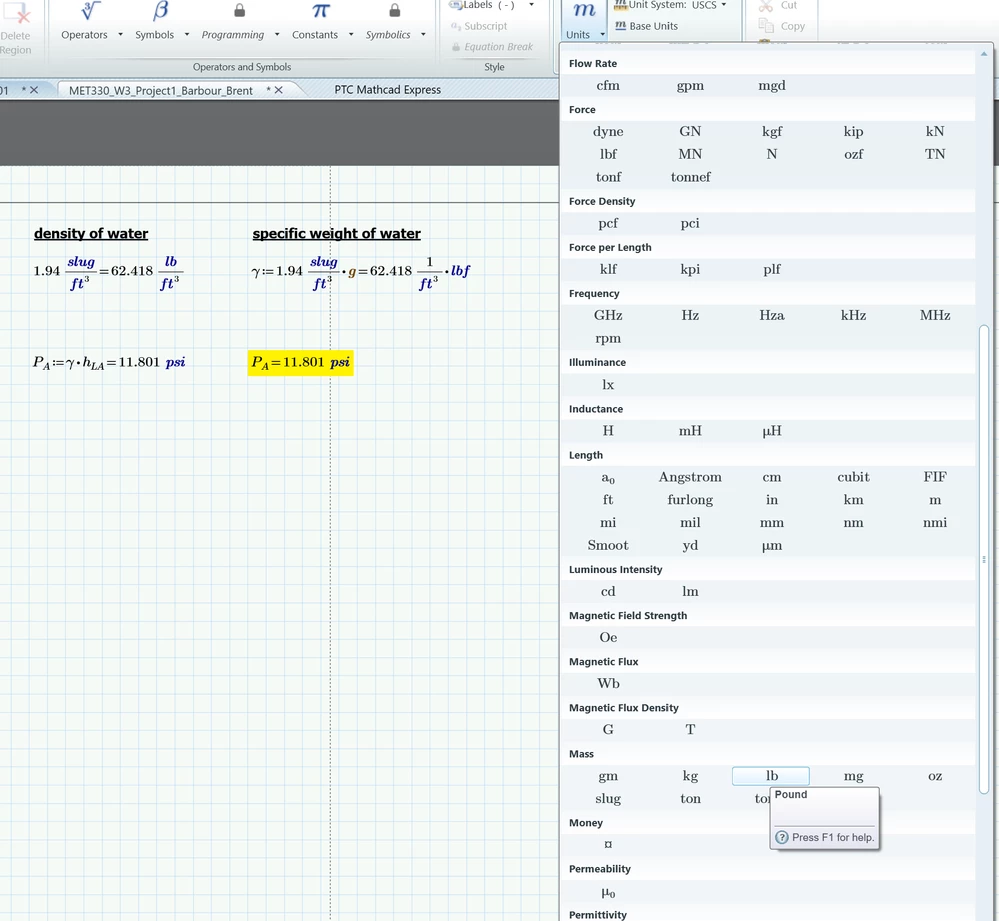The width and height of the screenshot is (999, 921).
Task: Select the cubit length unit
Action: (x=853, y=476)
